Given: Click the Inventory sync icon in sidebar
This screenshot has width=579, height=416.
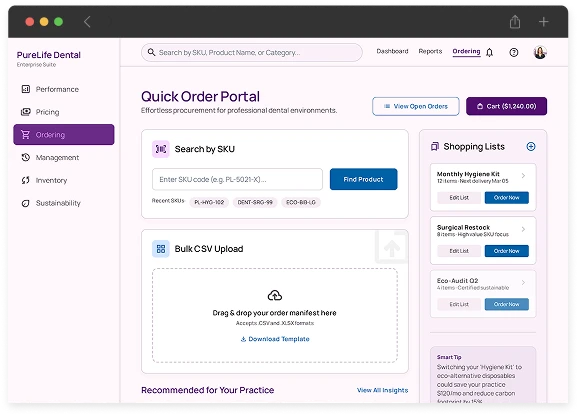Looking at the screenshot, I should point(25,180).
